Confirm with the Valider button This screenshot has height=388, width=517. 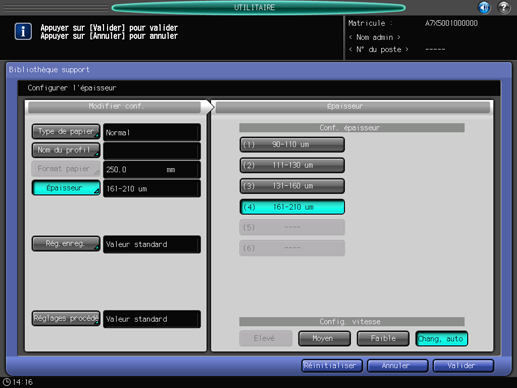click(x=463, y=366)
